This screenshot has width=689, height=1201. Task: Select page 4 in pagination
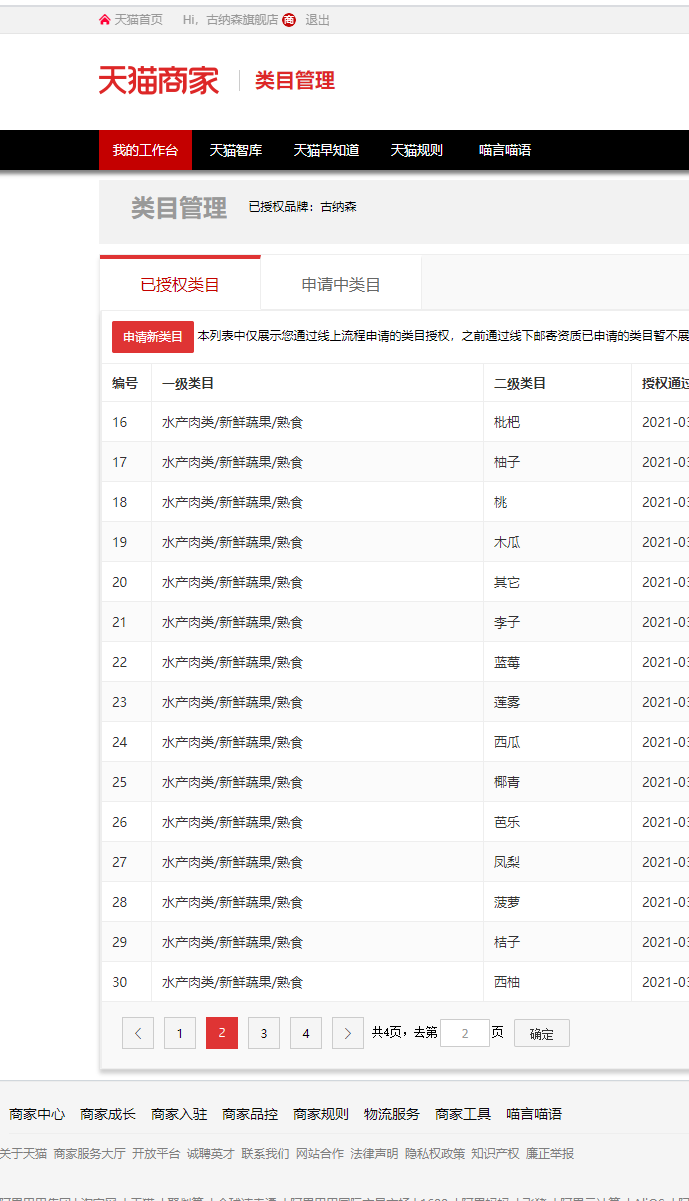[306, 1033]
